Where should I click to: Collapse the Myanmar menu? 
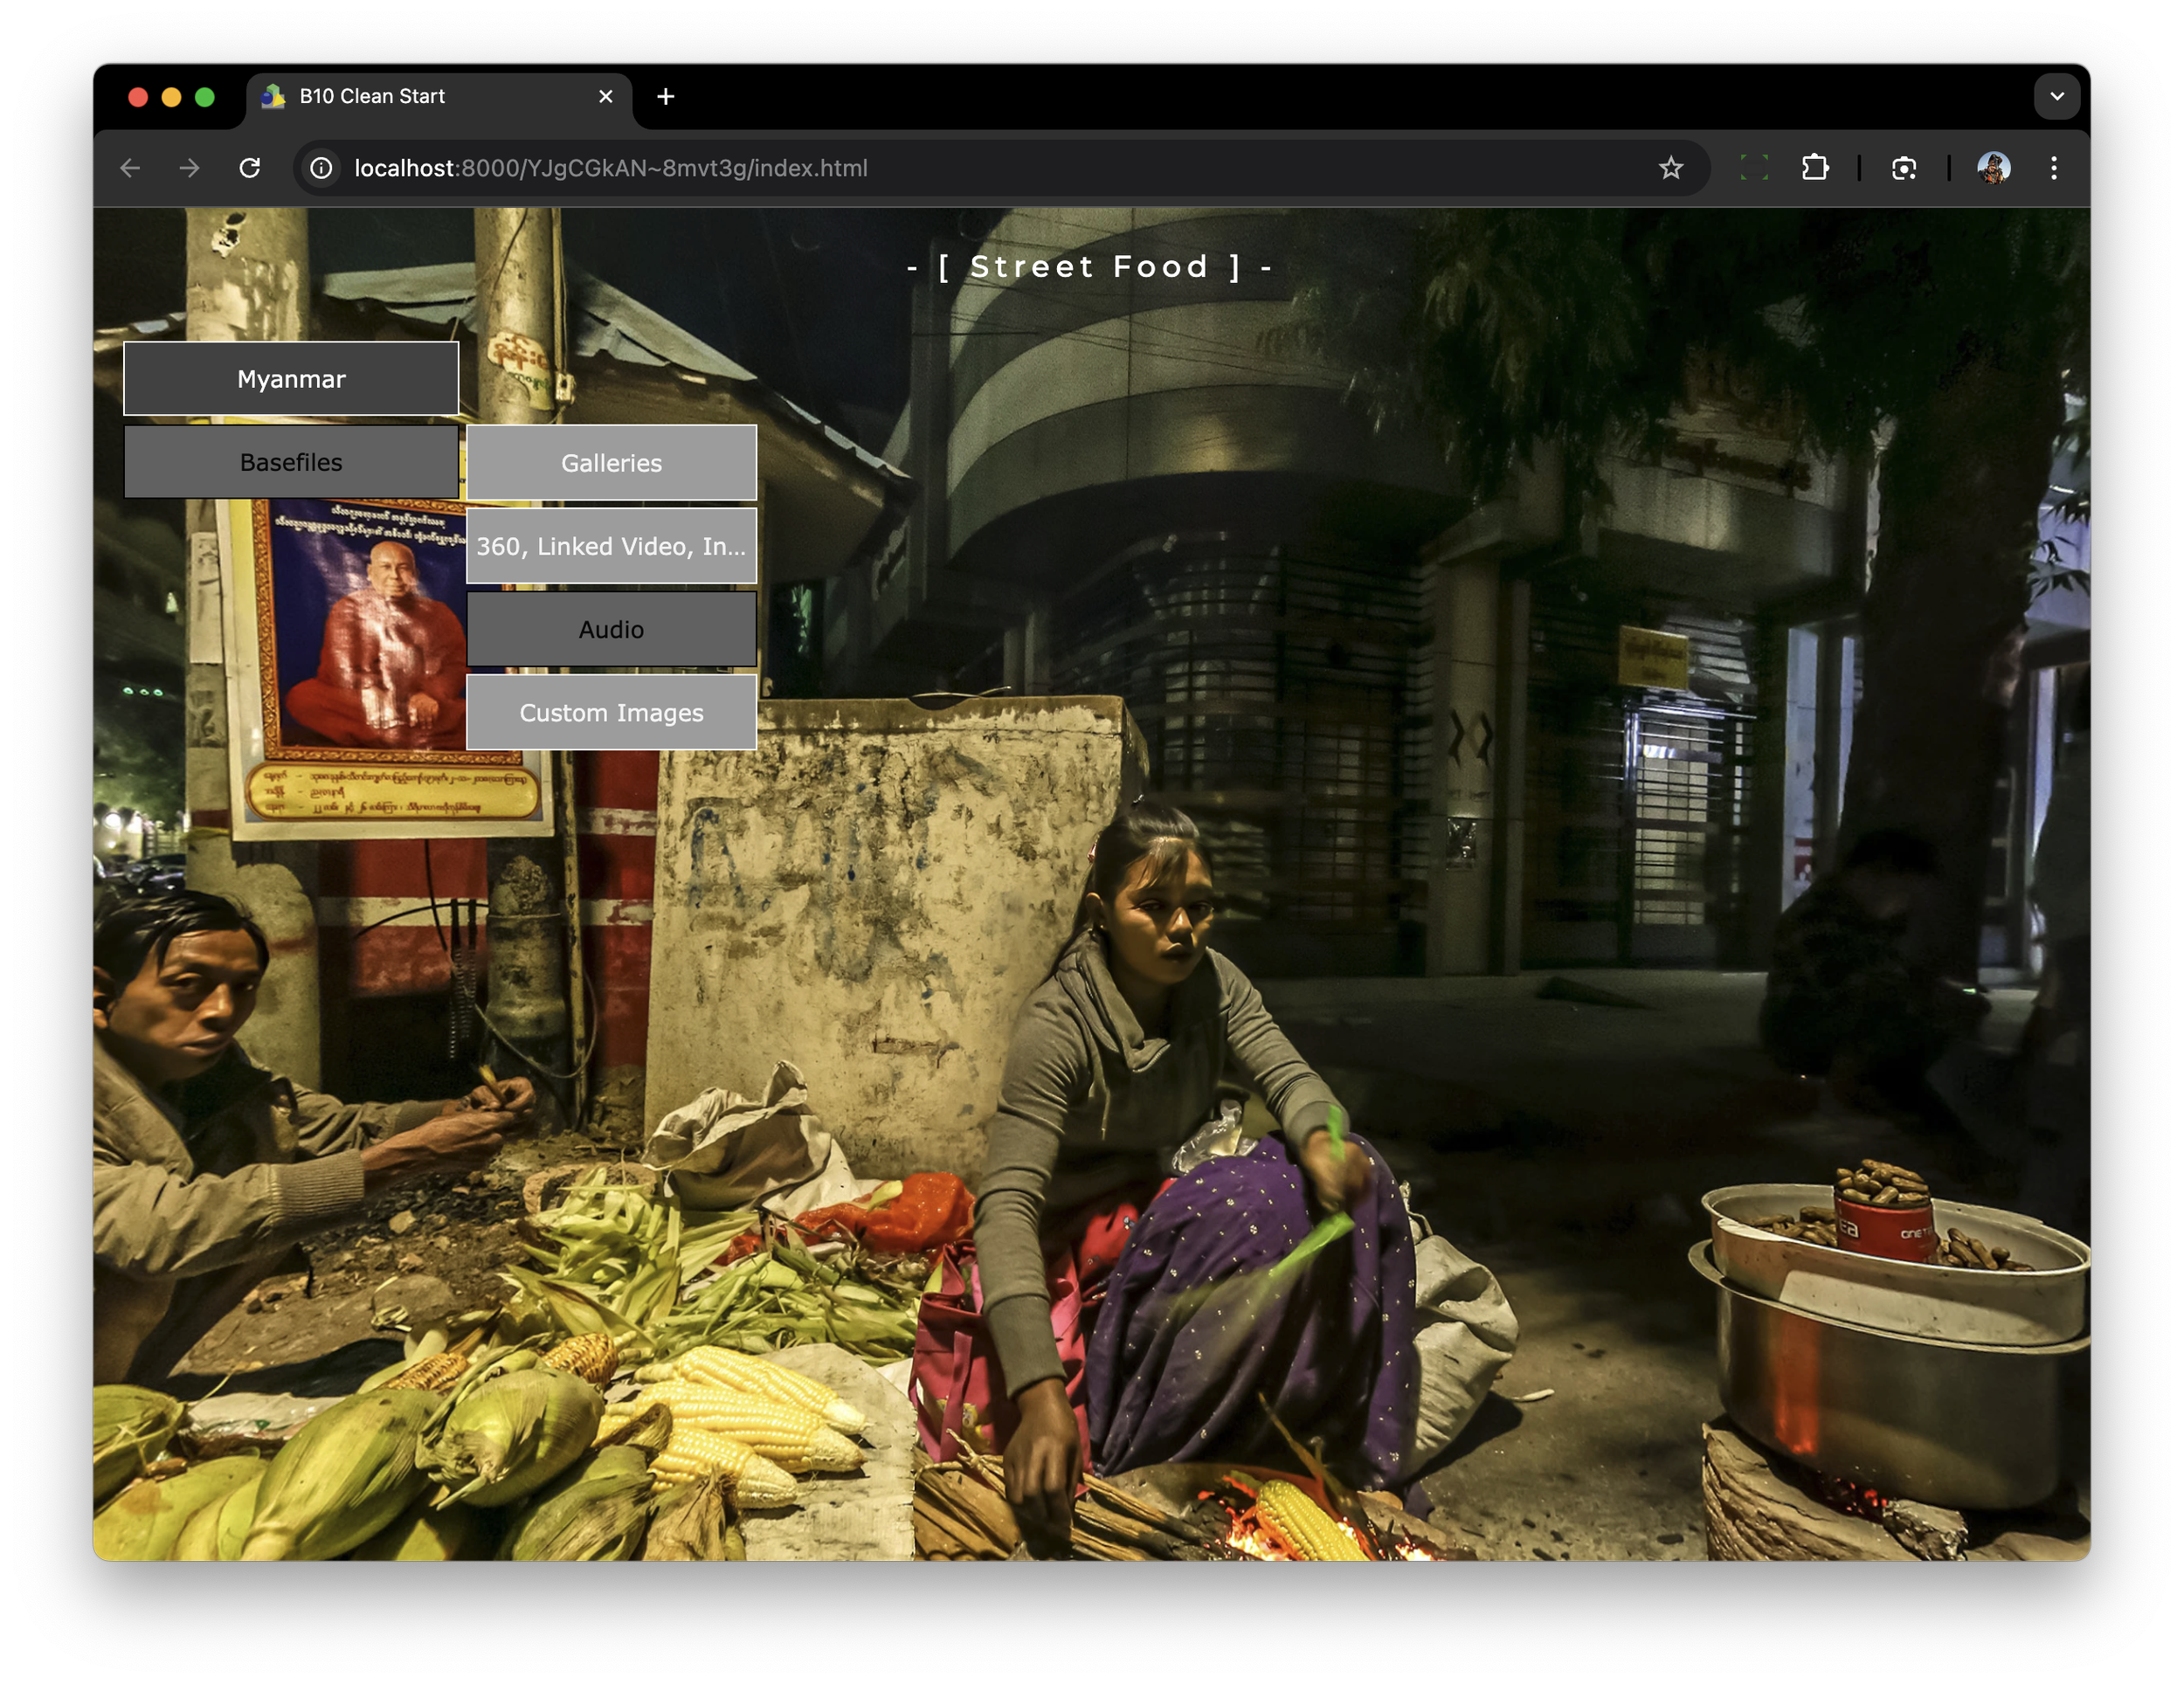tap(291, 379)
